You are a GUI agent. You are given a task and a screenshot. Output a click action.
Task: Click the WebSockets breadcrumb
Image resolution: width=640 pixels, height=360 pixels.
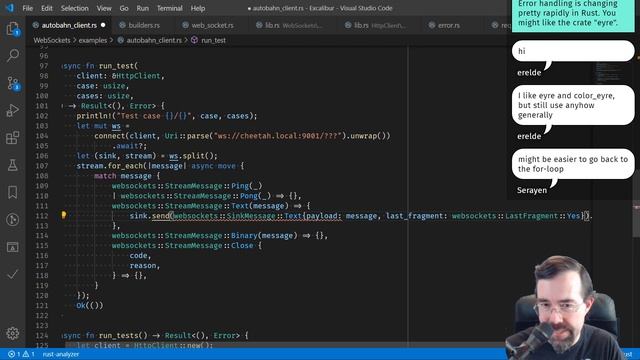pyautogui.click(x=52, y=40)
